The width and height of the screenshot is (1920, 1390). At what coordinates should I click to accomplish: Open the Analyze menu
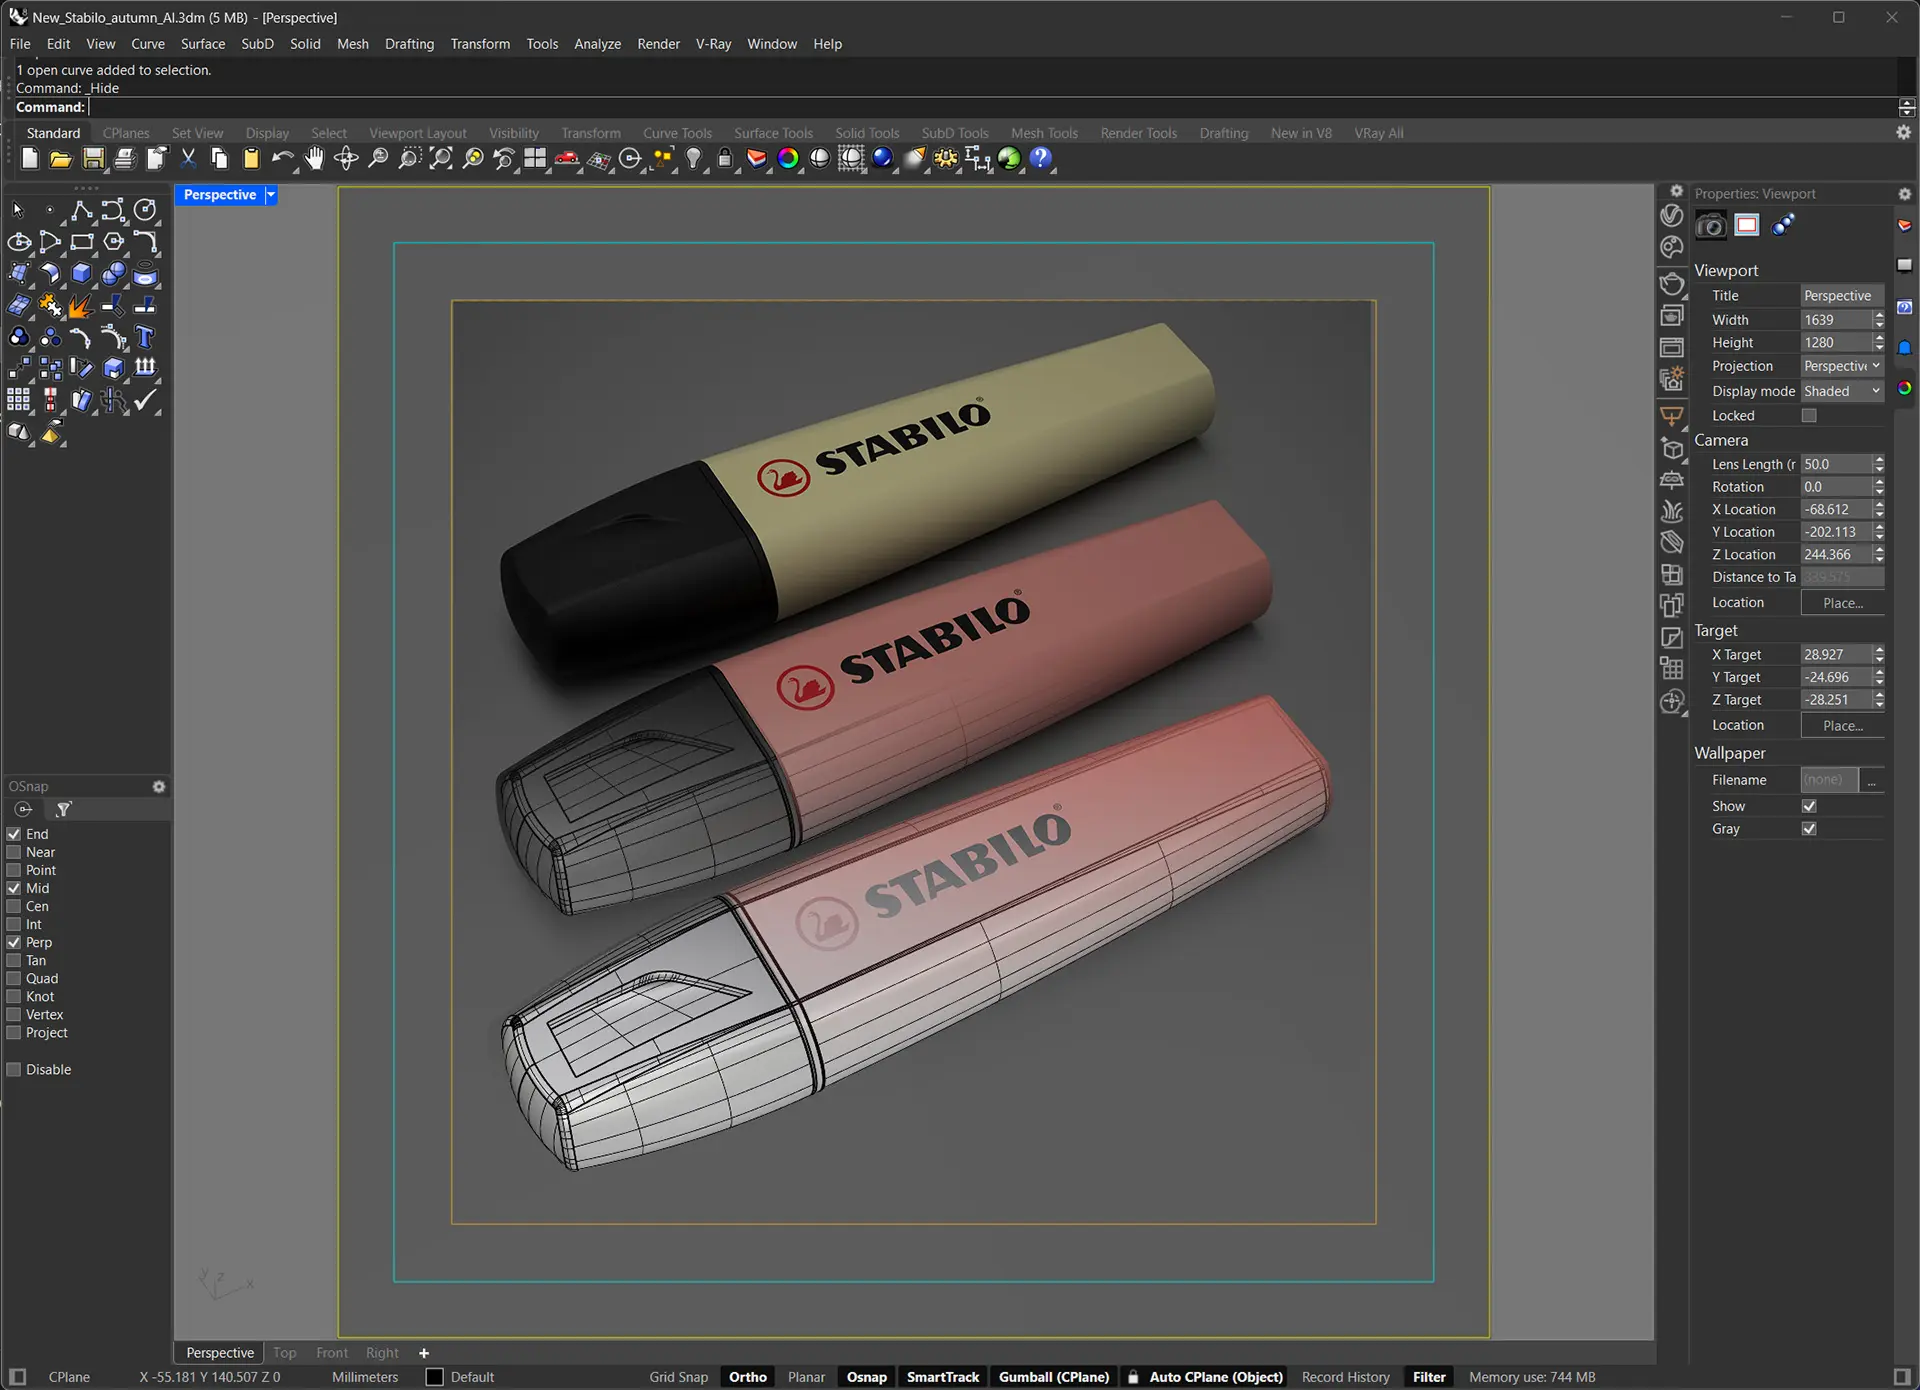pyautogui.click(x=597, y=44)
